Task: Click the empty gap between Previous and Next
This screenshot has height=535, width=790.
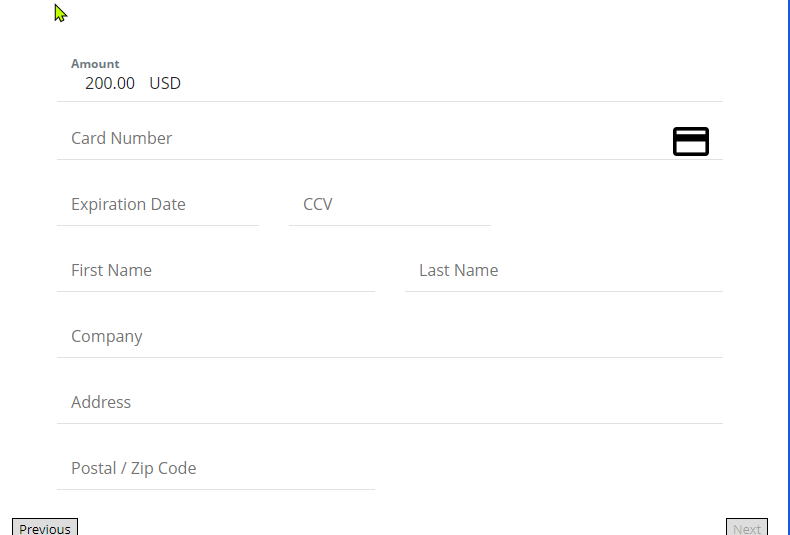Action: tap(402, 528)
